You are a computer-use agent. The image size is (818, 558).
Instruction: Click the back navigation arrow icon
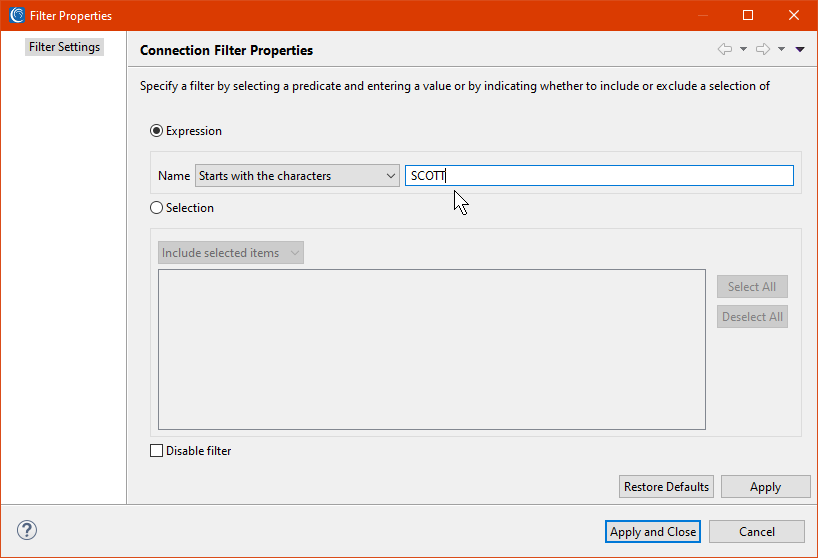coord(725,49)
